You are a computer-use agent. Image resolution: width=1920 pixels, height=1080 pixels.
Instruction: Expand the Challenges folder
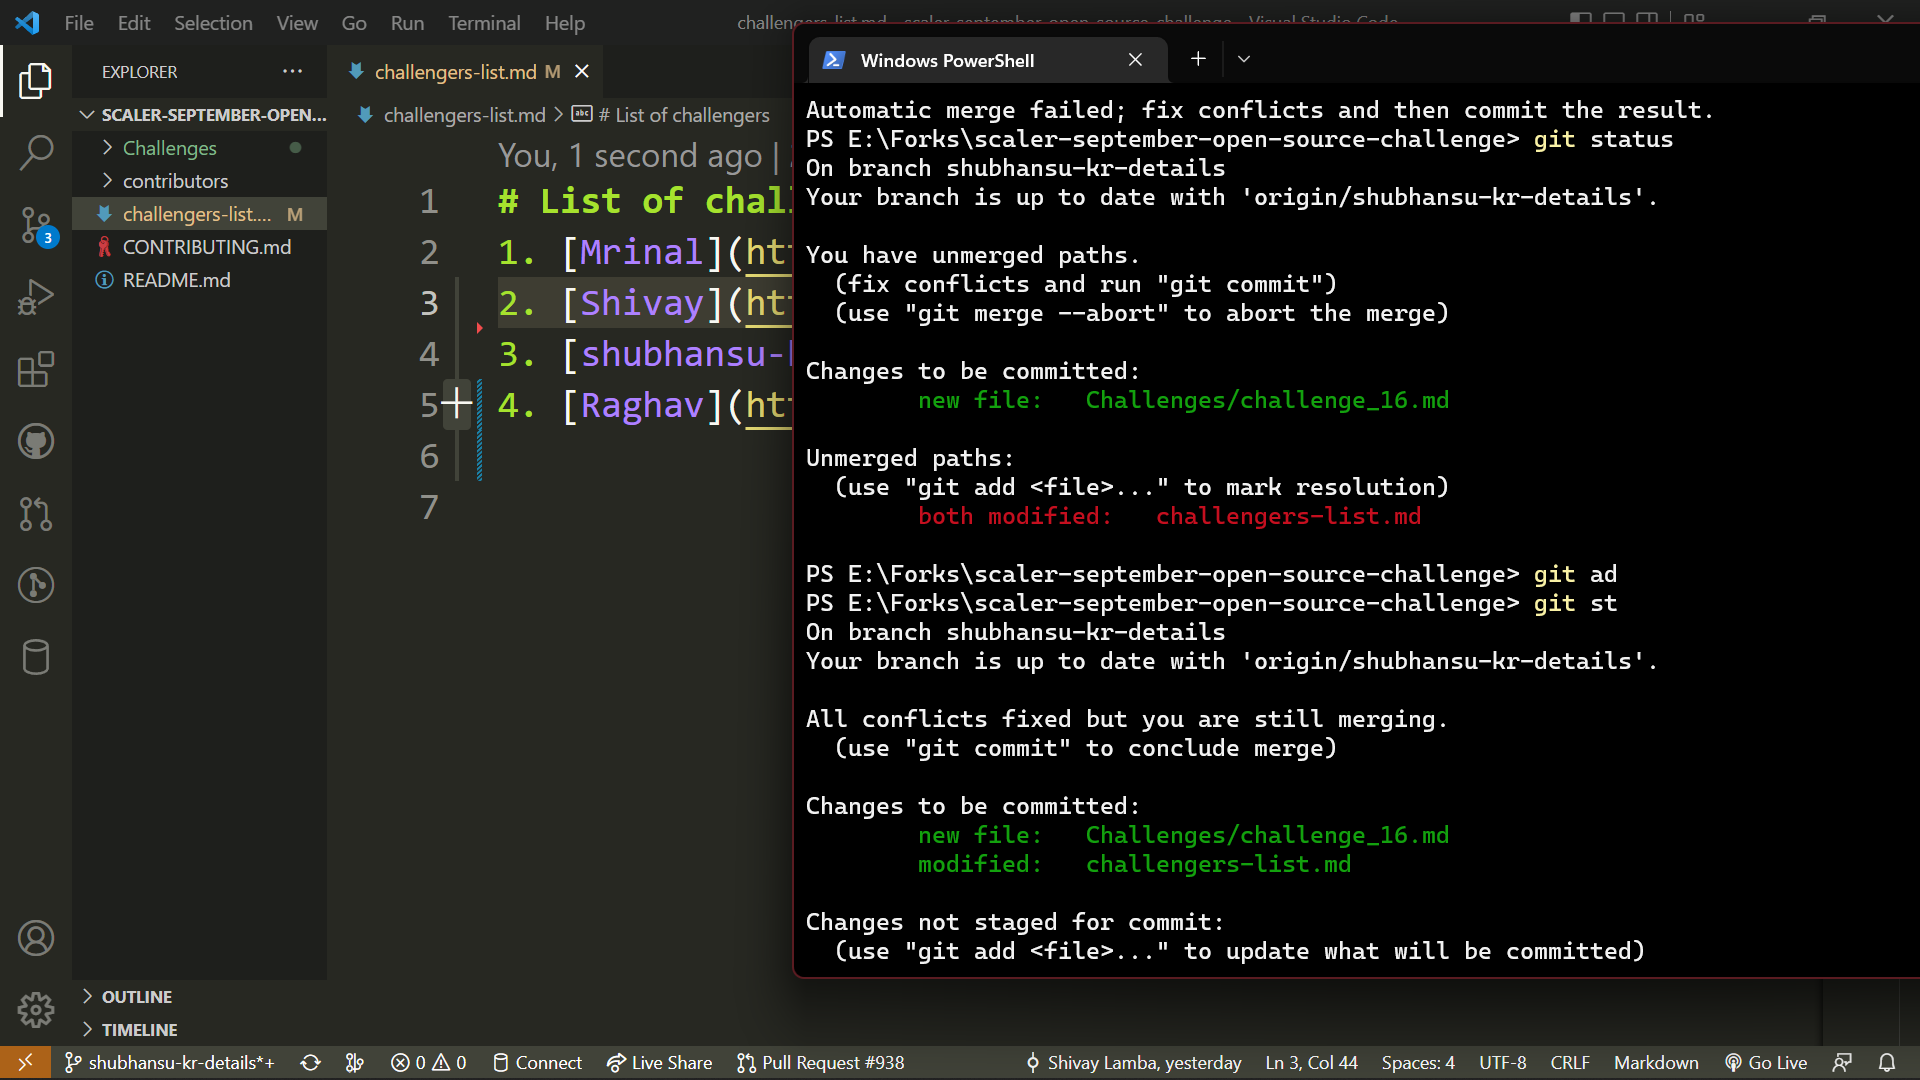168,147
